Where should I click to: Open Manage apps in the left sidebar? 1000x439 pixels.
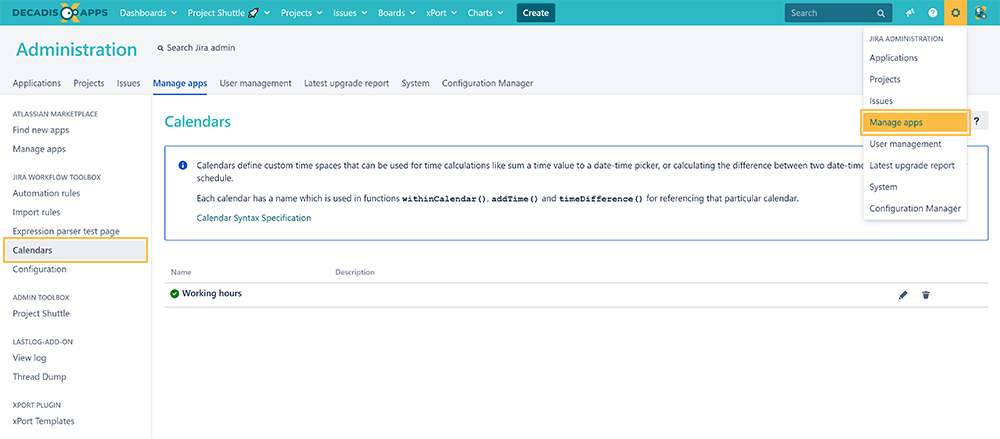pos(39,149)
